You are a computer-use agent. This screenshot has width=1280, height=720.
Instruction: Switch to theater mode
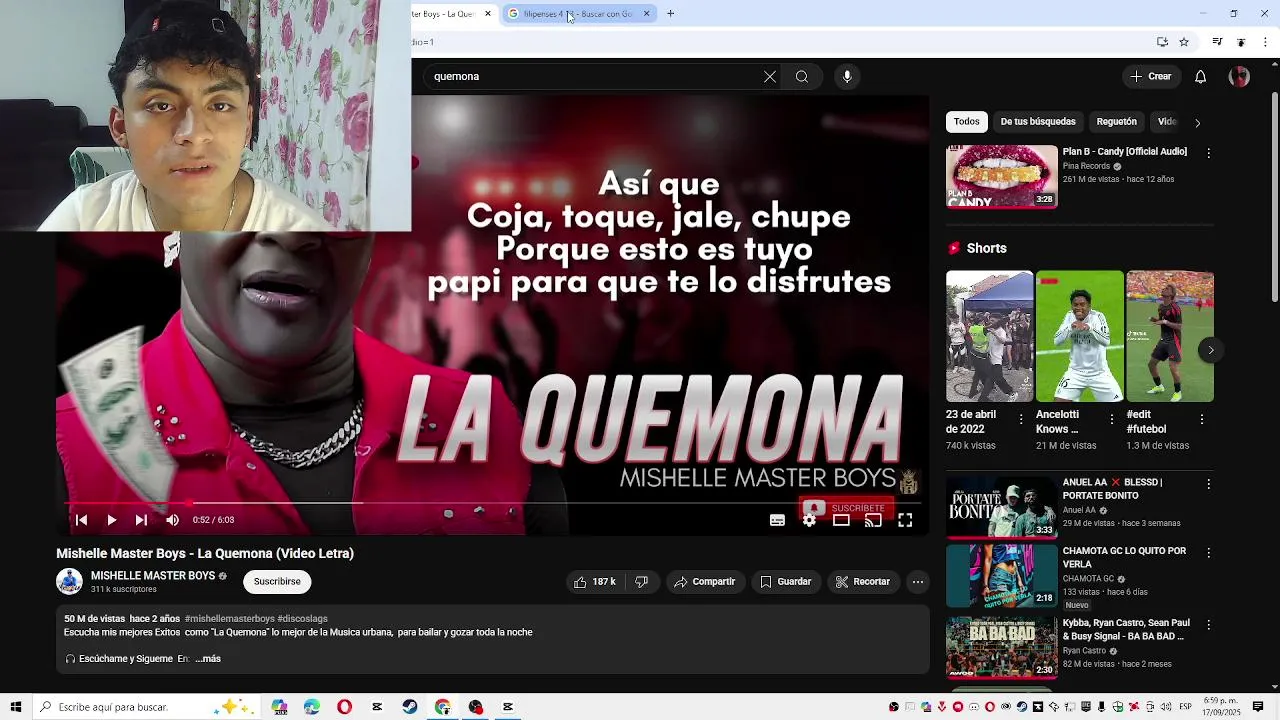841,520
